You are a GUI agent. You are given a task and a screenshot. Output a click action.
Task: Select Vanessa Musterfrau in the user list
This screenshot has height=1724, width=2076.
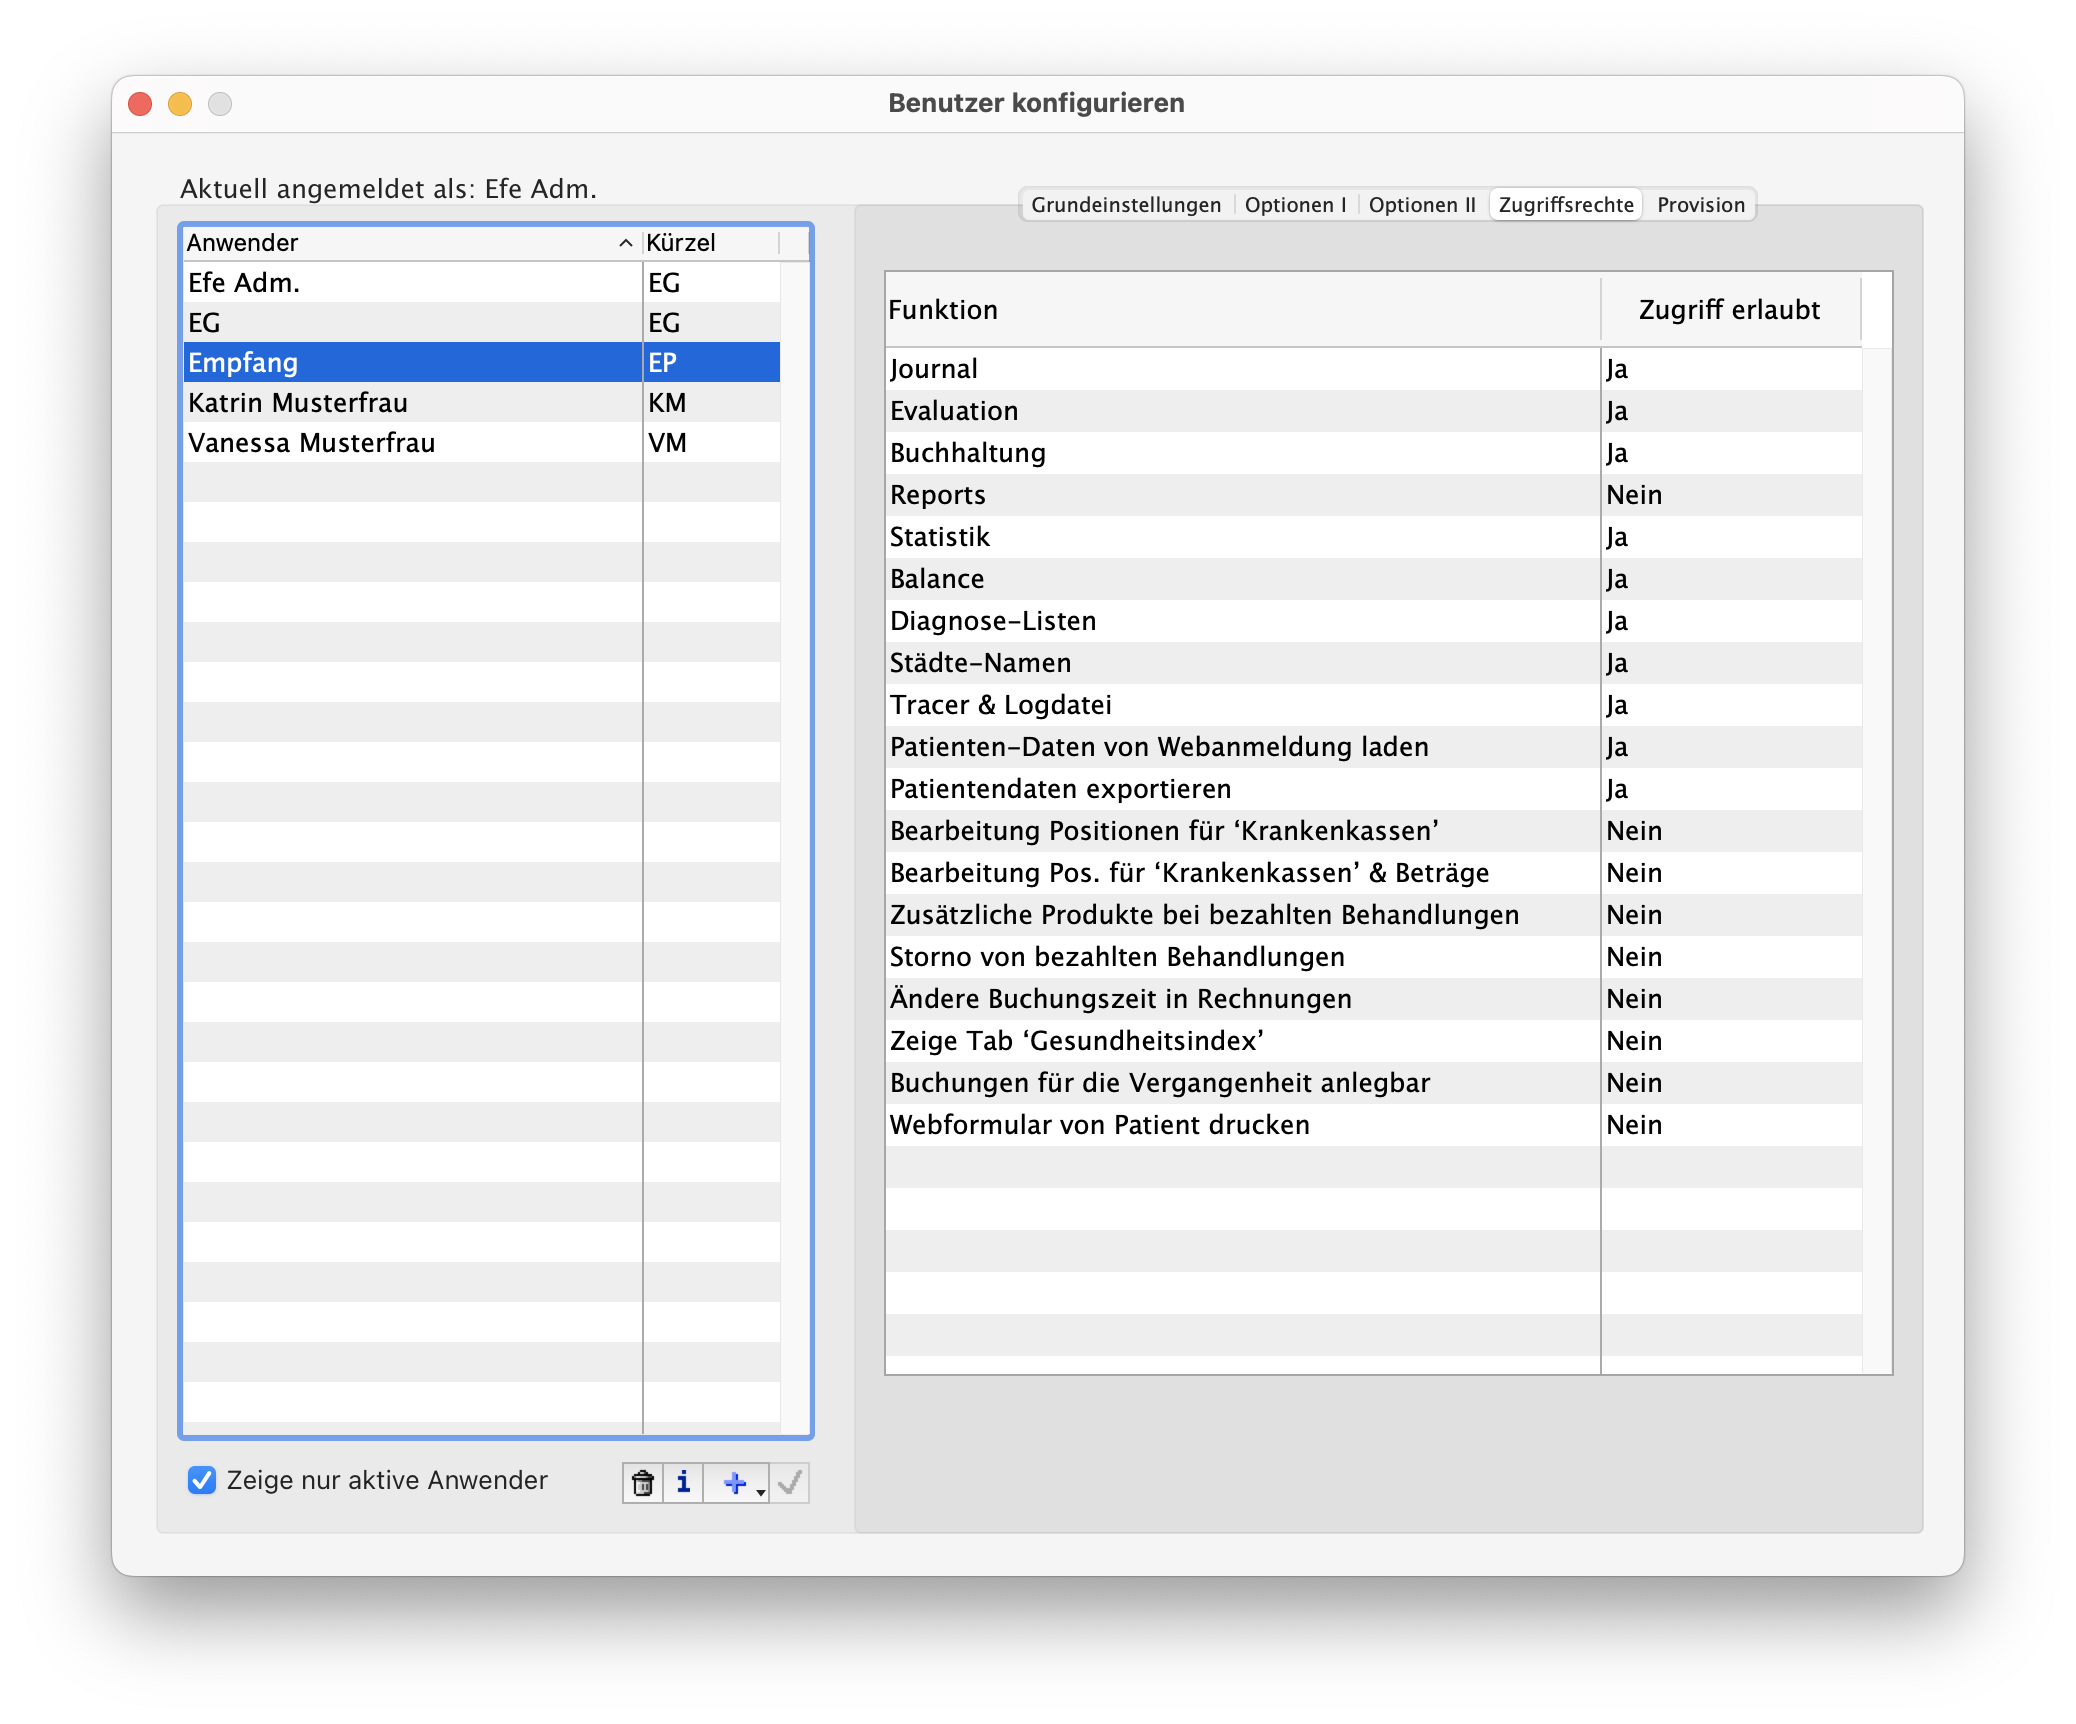311,443
